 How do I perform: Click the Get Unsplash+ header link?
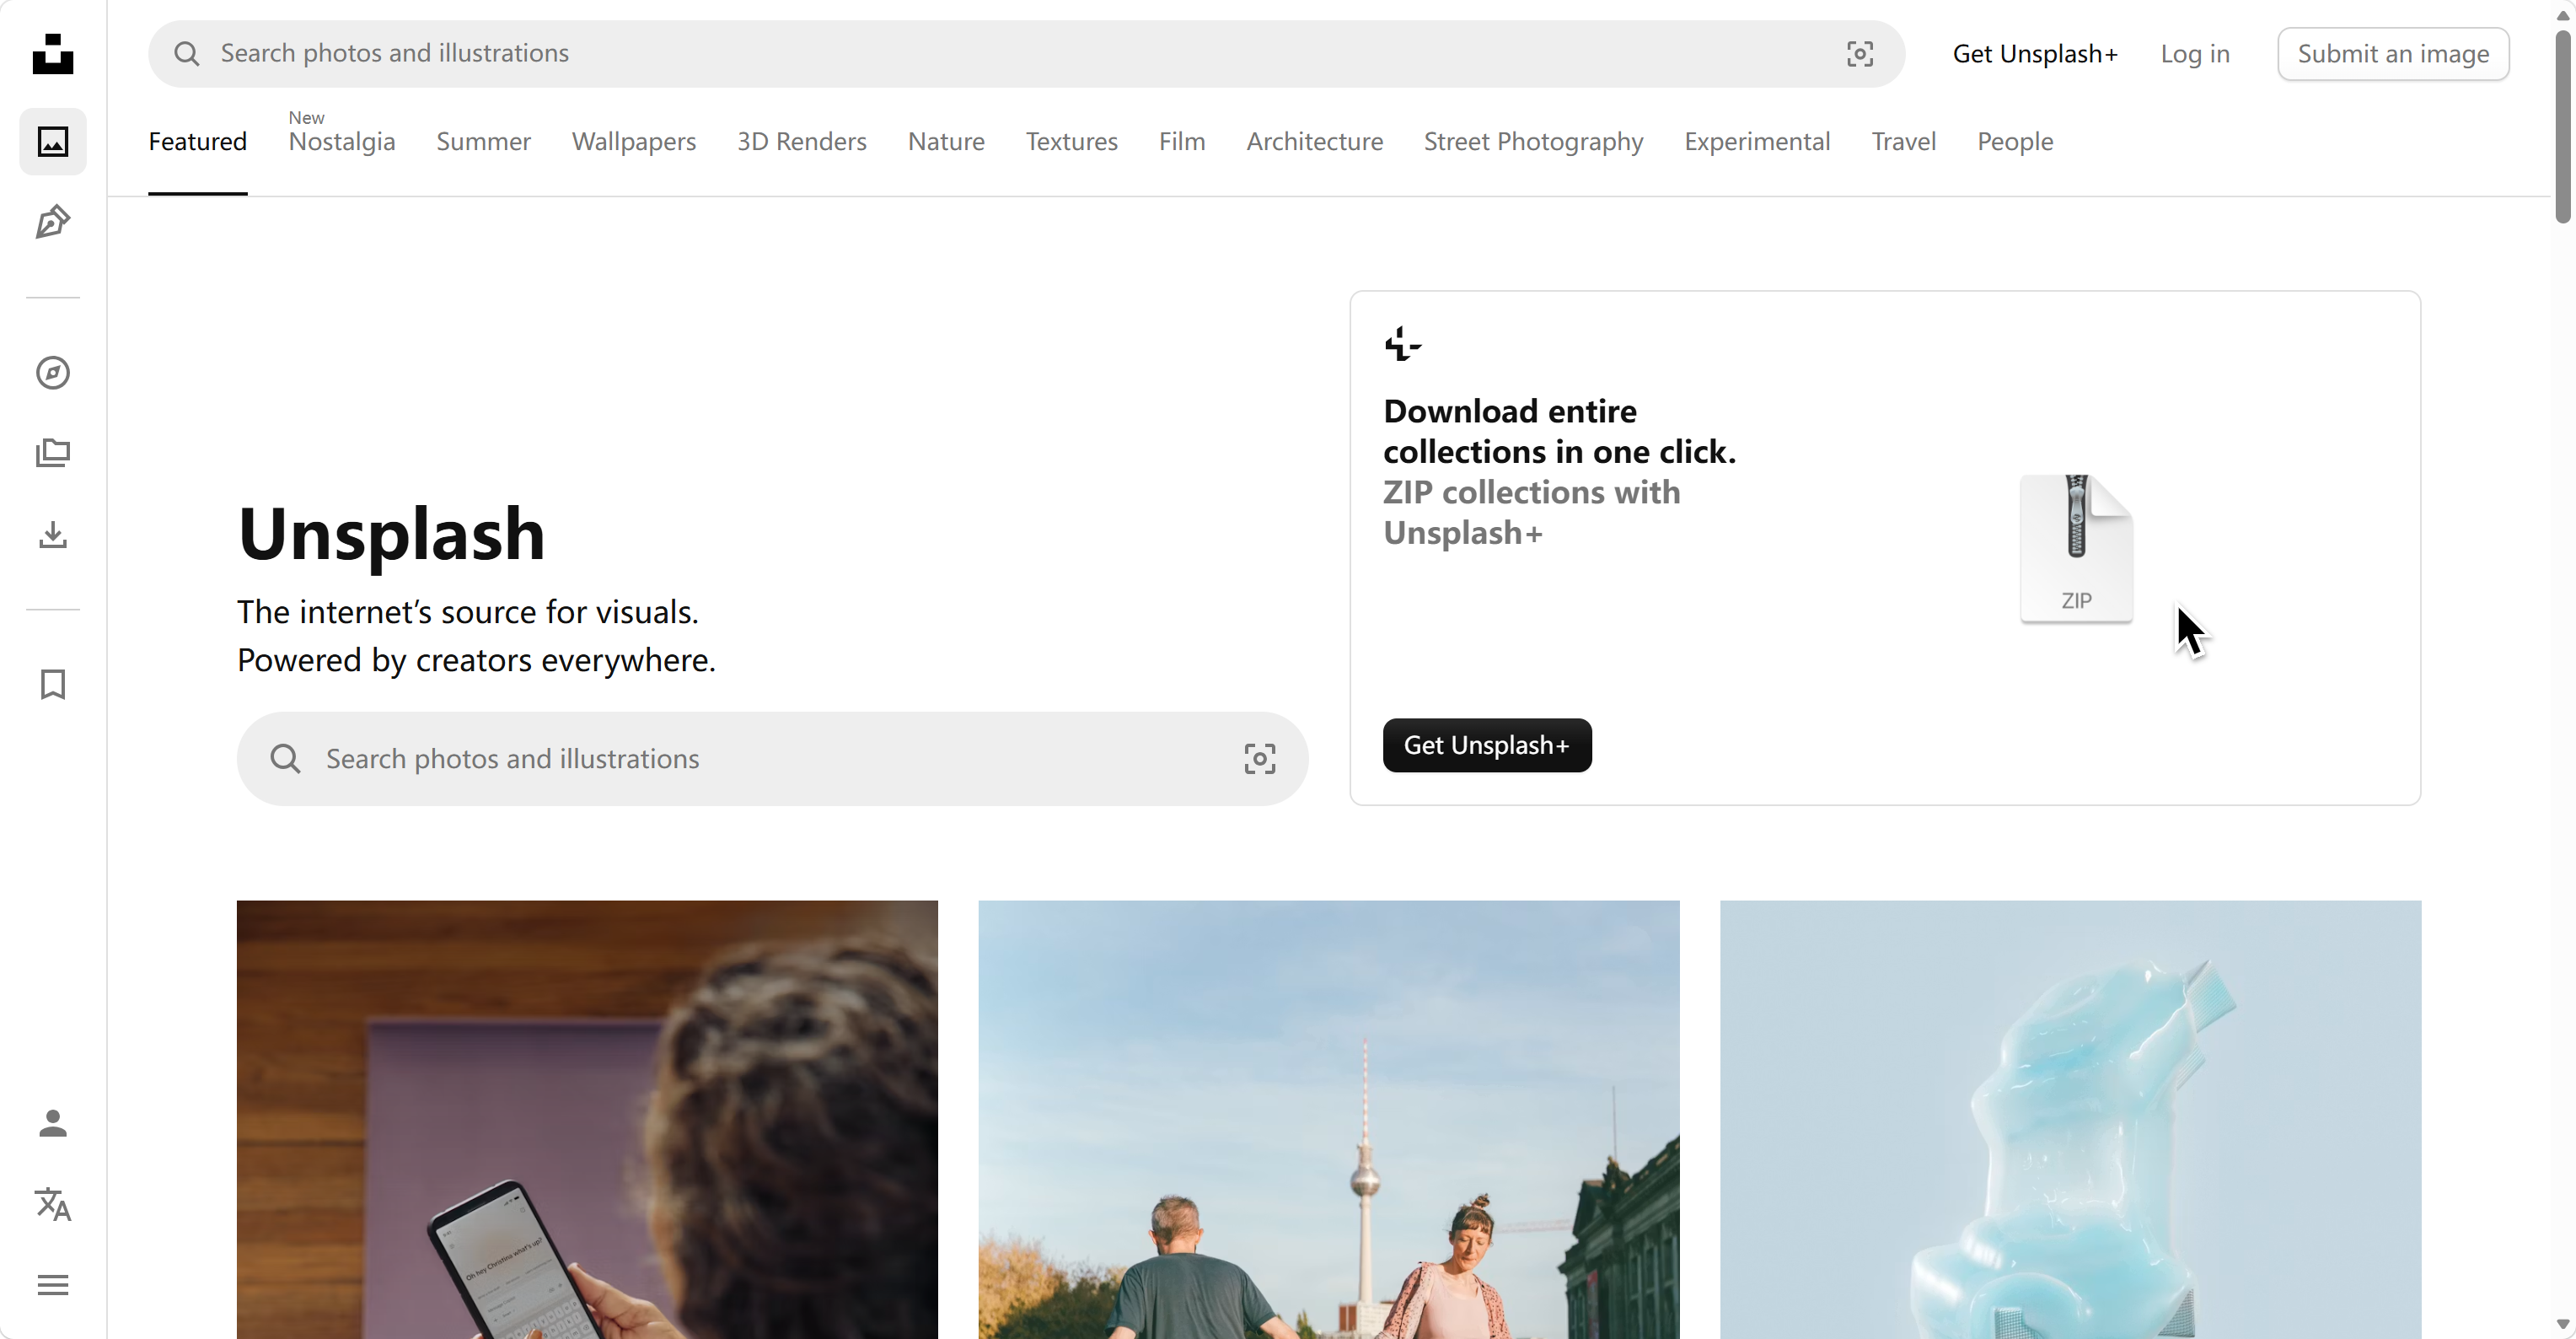click(2035, 54)
